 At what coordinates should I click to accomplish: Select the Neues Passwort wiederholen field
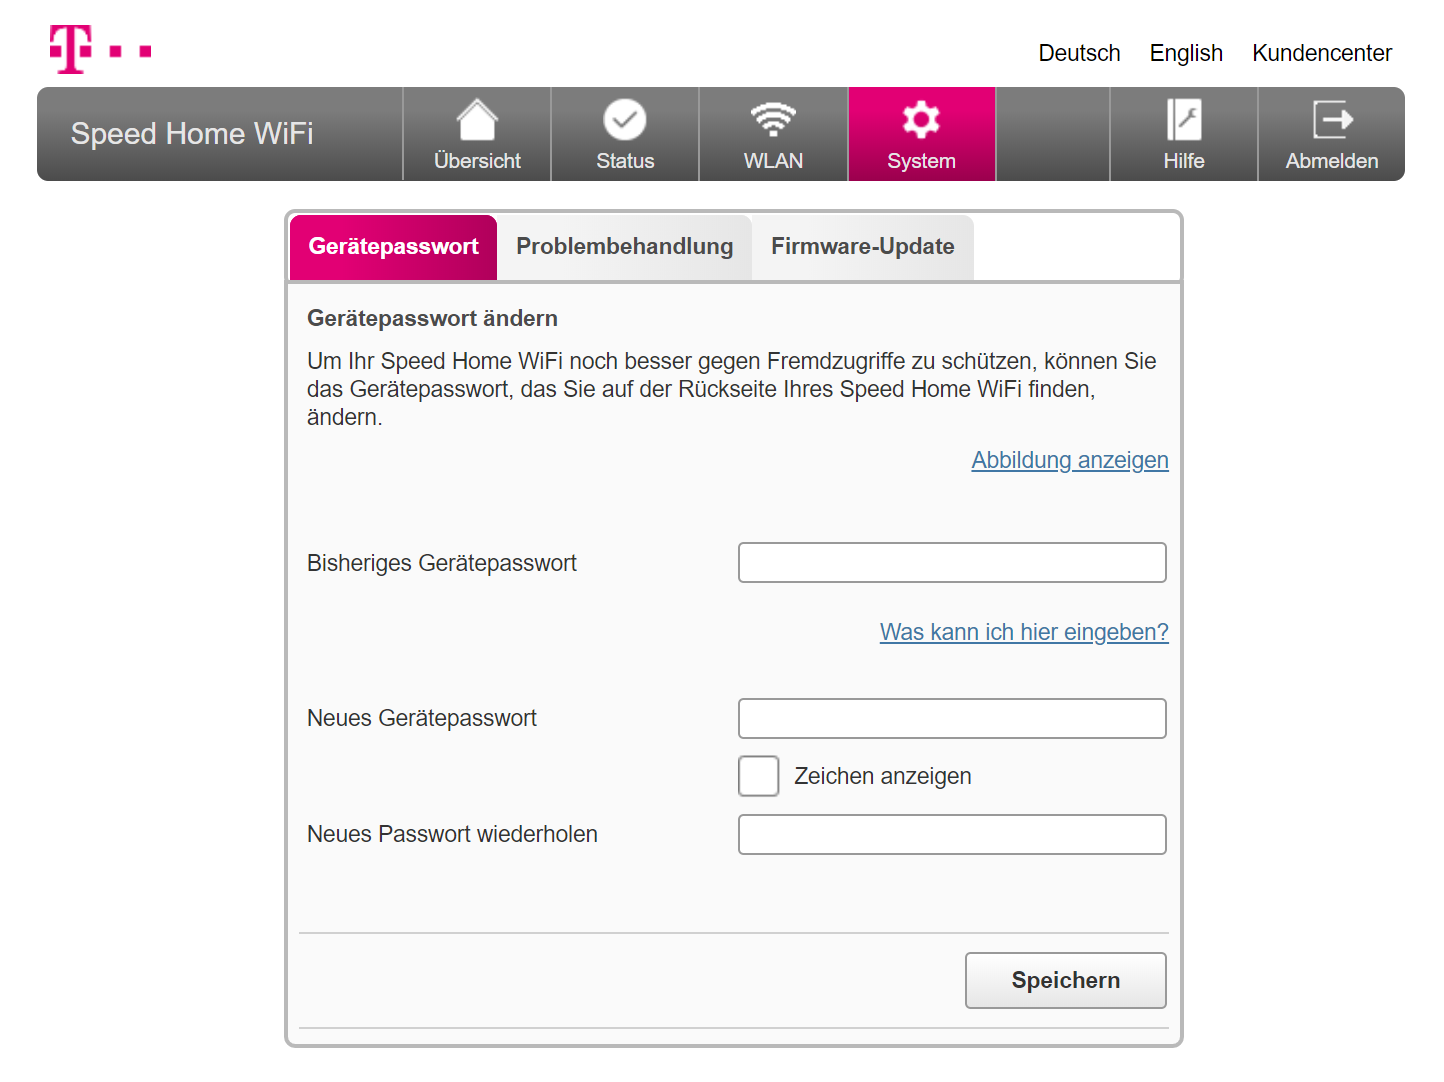[952, 835]
